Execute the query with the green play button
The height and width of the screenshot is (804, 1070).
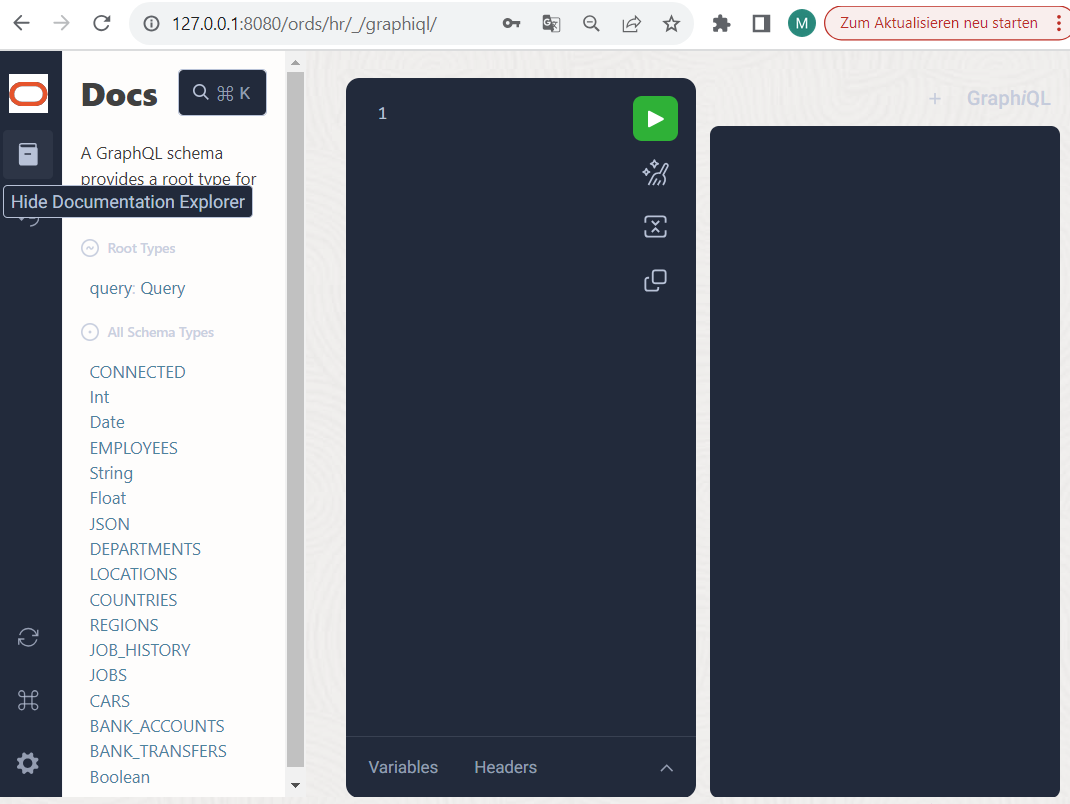(x=655, y=118)
